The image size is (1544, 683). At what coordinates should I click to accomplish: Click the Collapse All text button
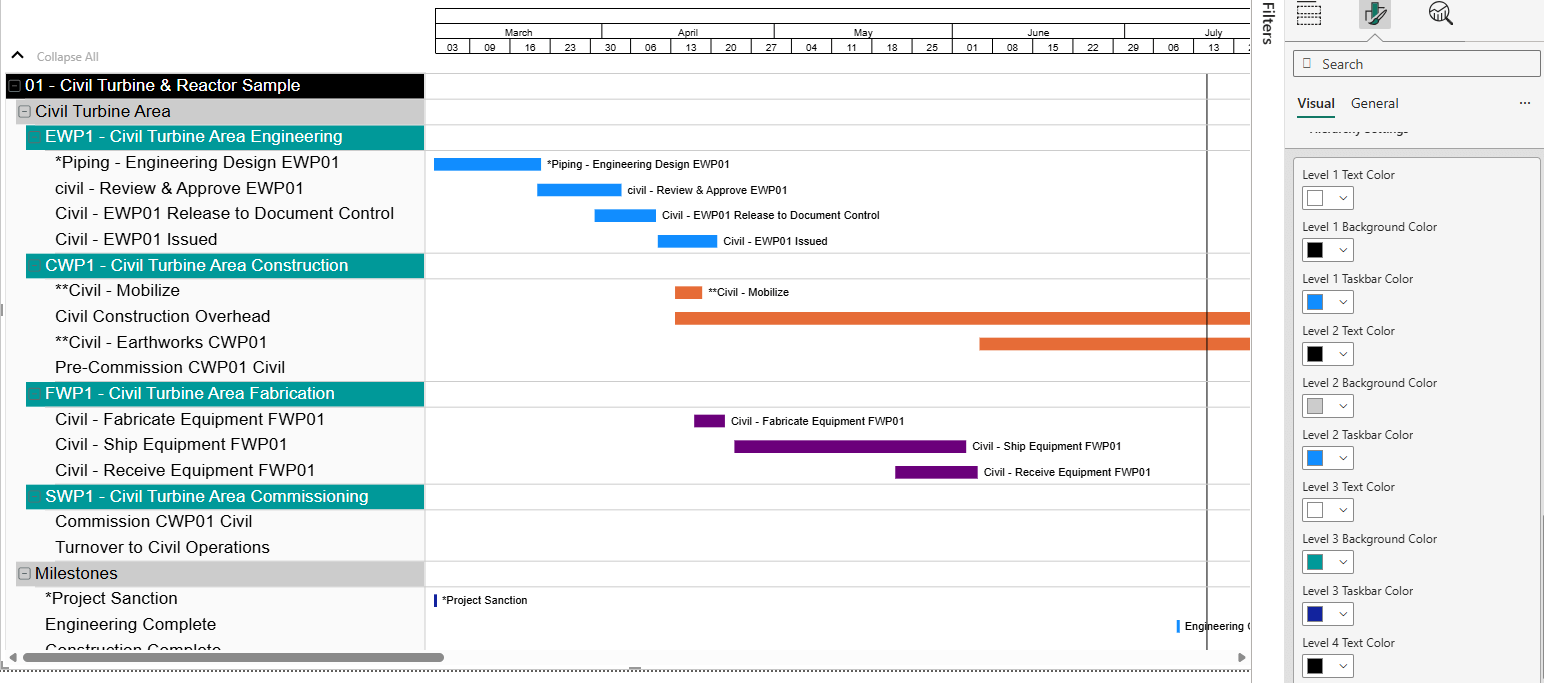[x=68, y=57]
